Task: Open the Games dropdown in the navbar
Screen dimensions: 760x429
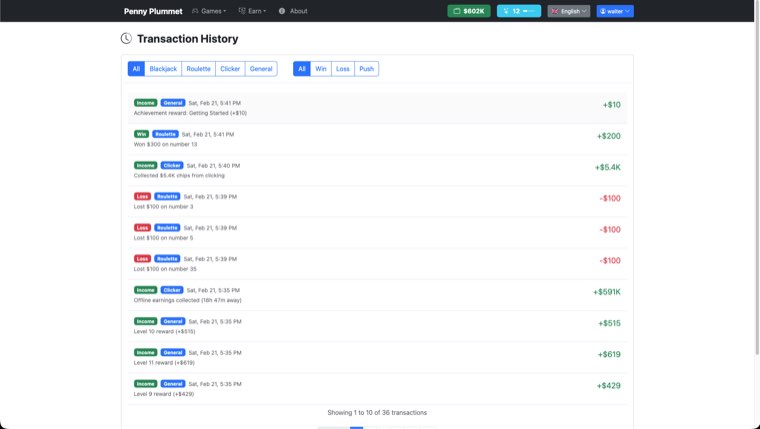Action: pyautogui.click(x=209, y=11)
